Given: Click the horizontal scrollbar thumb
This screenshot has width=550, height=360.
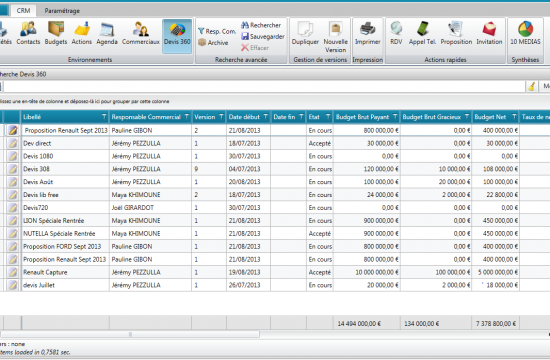Looking at the screenshot, I should point(129,334).
